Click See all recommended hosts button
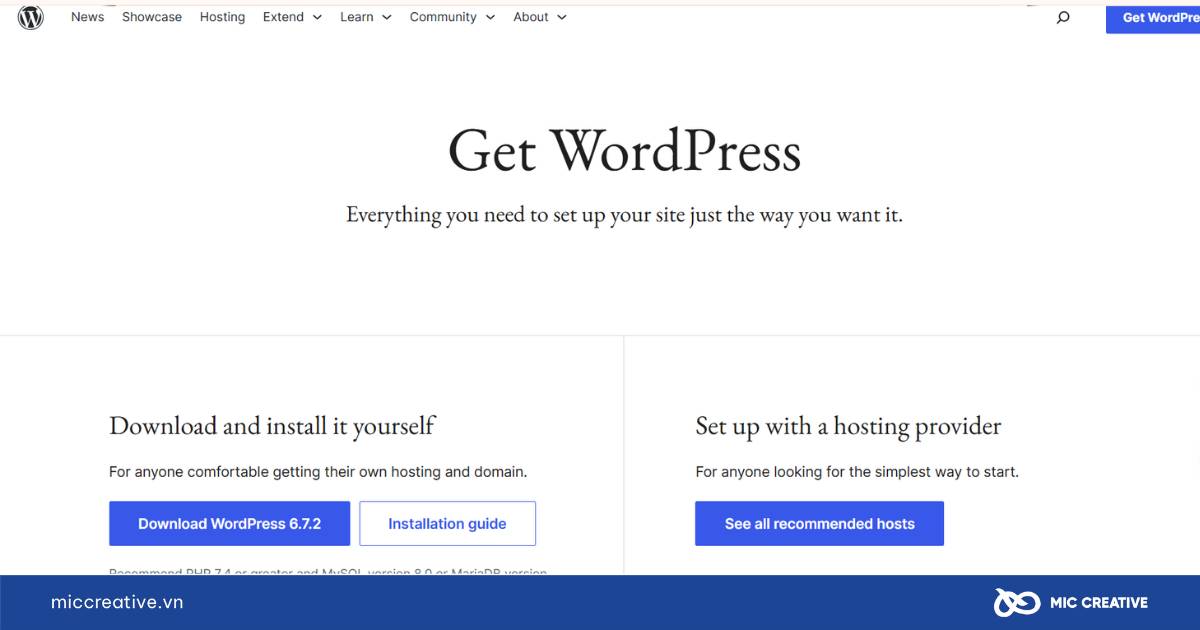This screenshot has width=1200, height=630. point(819,524)
